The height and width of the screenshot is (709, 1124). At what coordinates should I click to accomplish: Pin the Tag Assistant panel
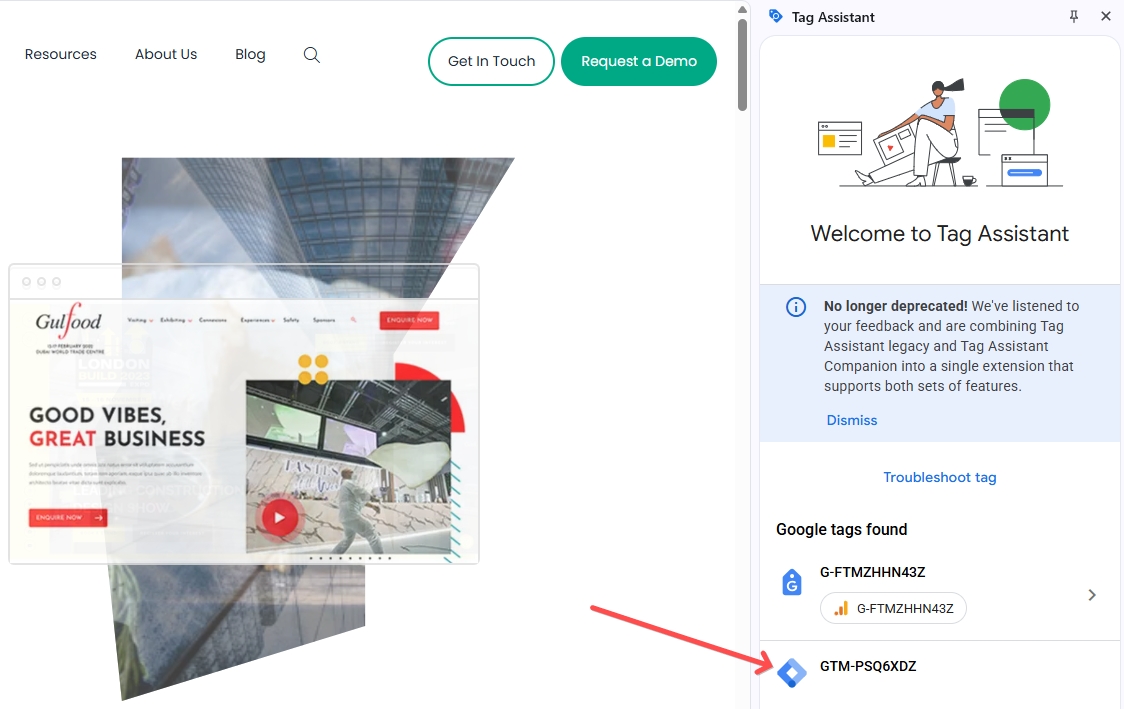[1073, 16]
